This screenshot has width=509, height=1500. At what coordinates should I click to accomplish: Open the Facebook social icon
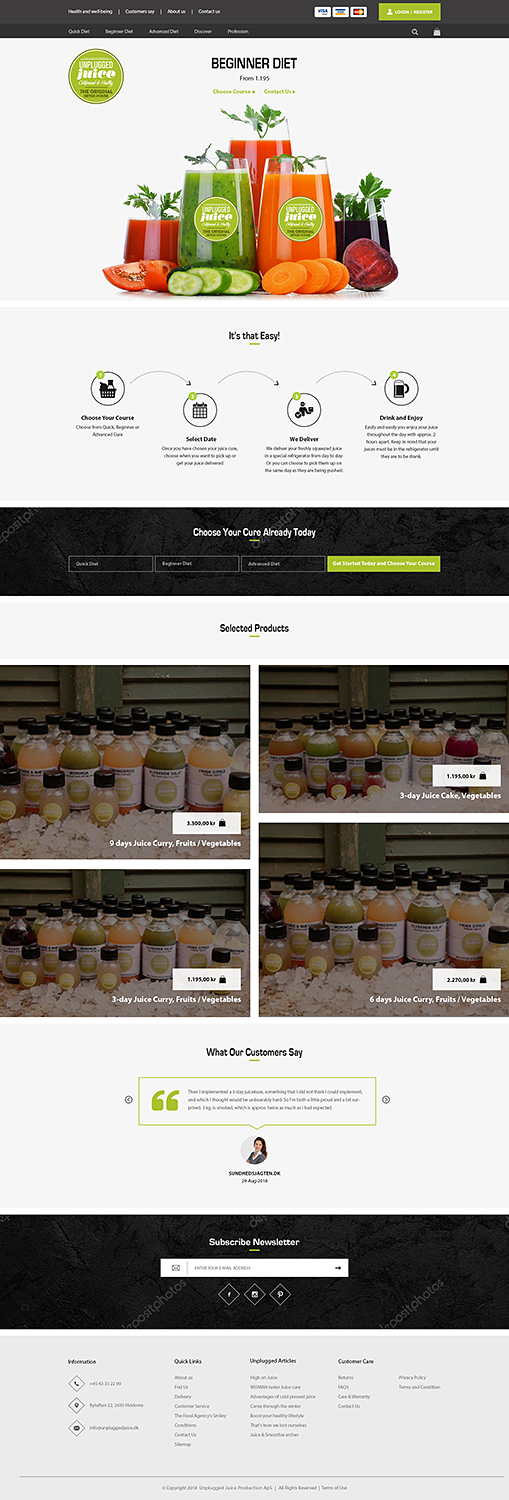tap(229, 1294)
